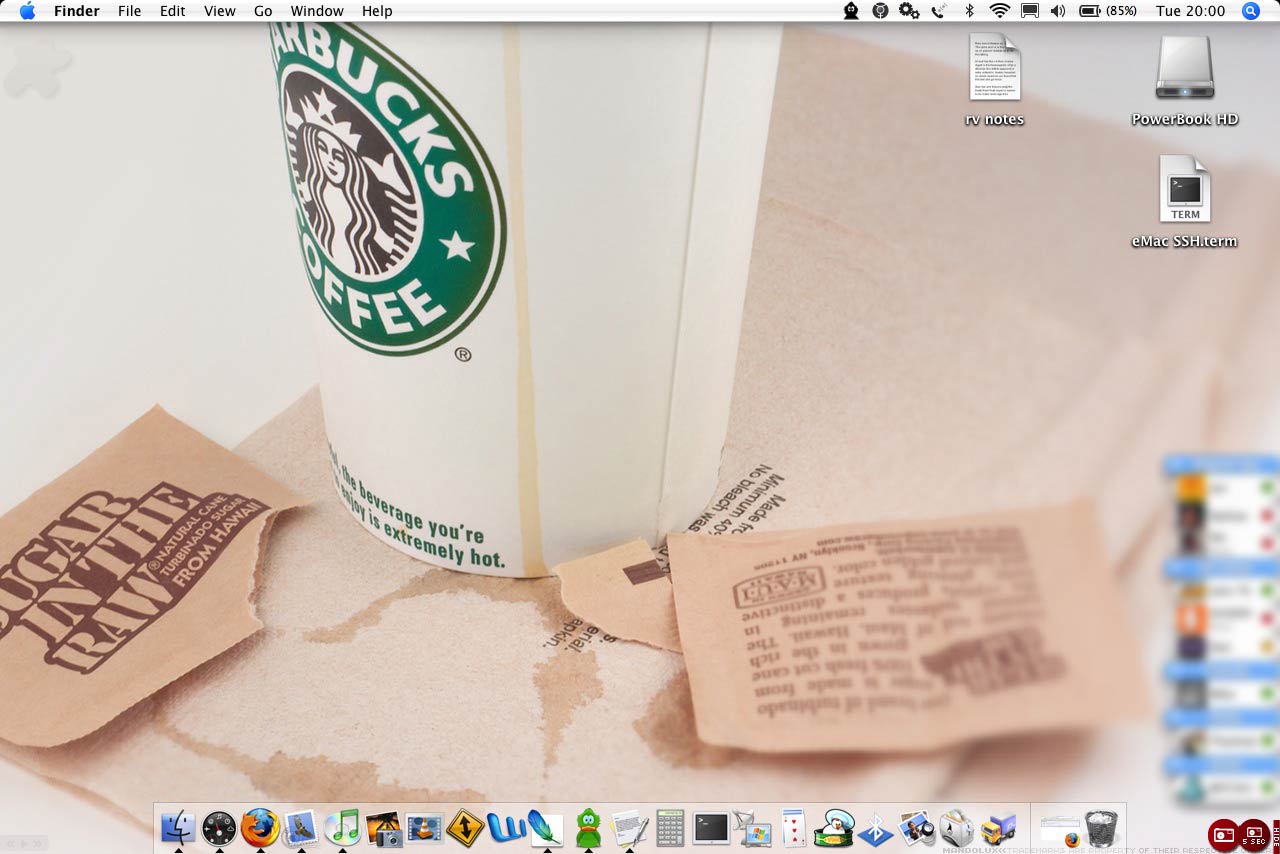This screenshot has height=854, width=1280.
Task: Open the Apple menu
Action: coord(27,11)
